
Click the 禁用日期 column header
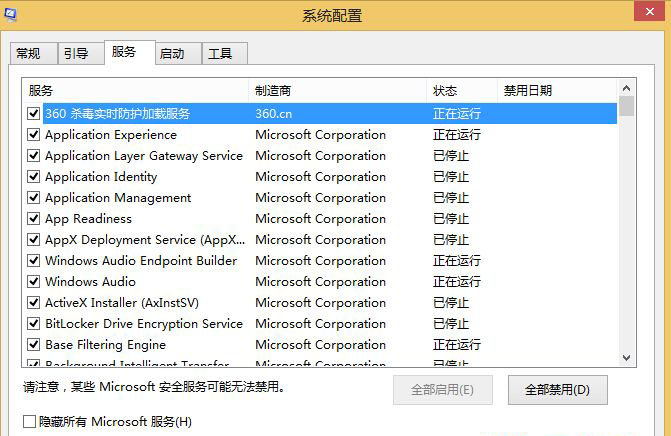tap(557, 91)
